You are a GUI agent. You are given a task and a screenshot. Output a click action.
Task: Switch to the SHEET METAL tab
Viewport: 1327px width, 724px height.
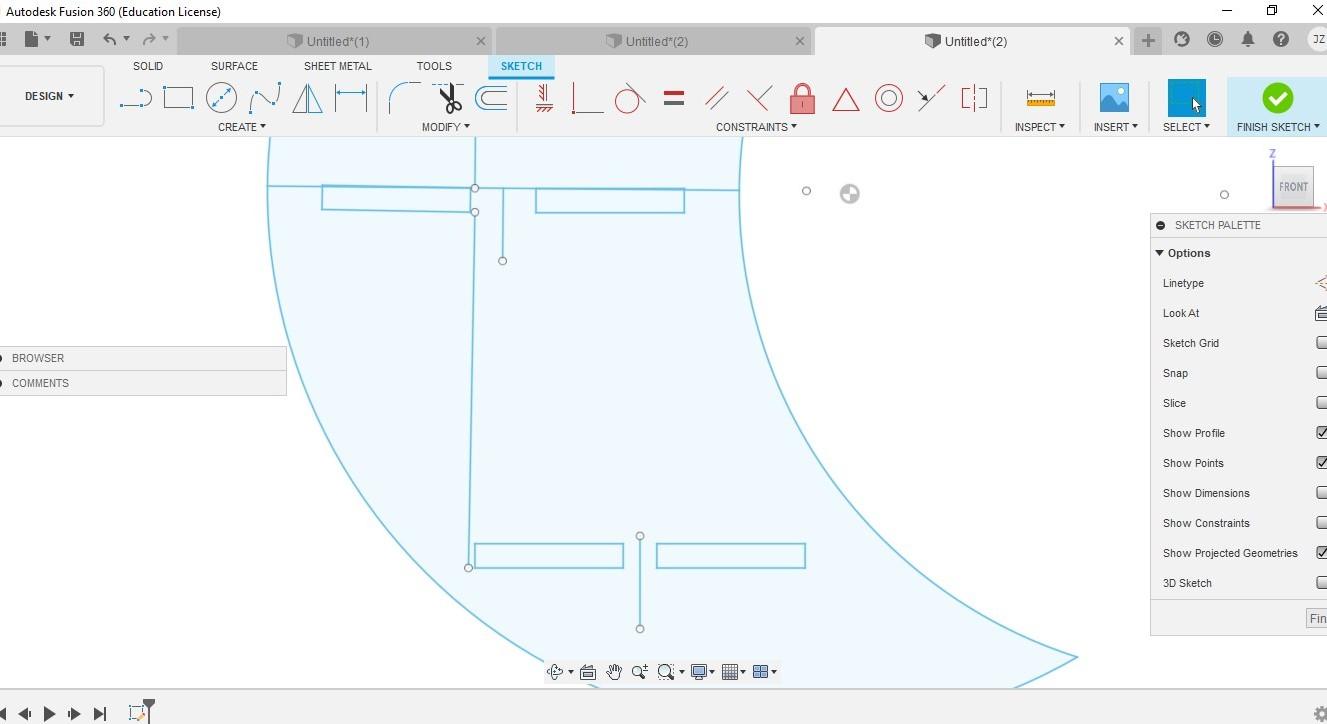coord(338,66)
